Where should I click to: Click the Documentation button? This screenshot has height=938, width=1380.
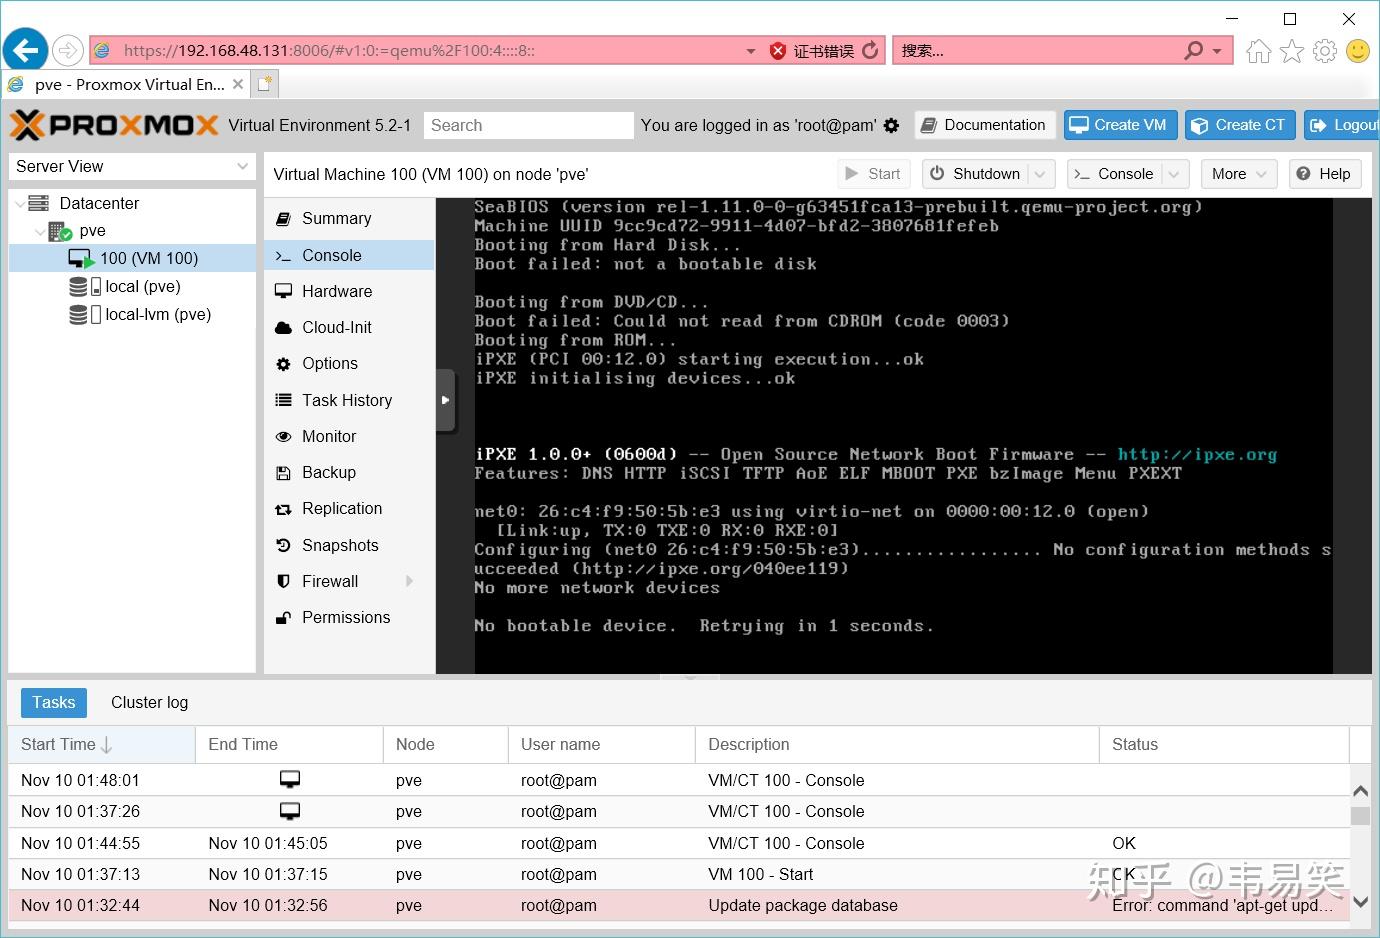pyautogui.click(x=985, y=125)
